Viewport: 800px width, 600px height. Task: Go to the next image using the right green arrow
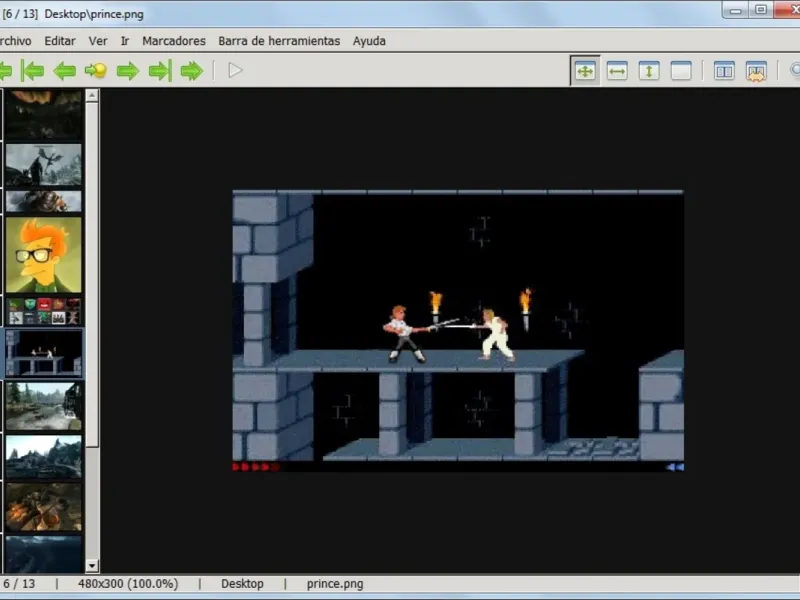pos(128,70)
